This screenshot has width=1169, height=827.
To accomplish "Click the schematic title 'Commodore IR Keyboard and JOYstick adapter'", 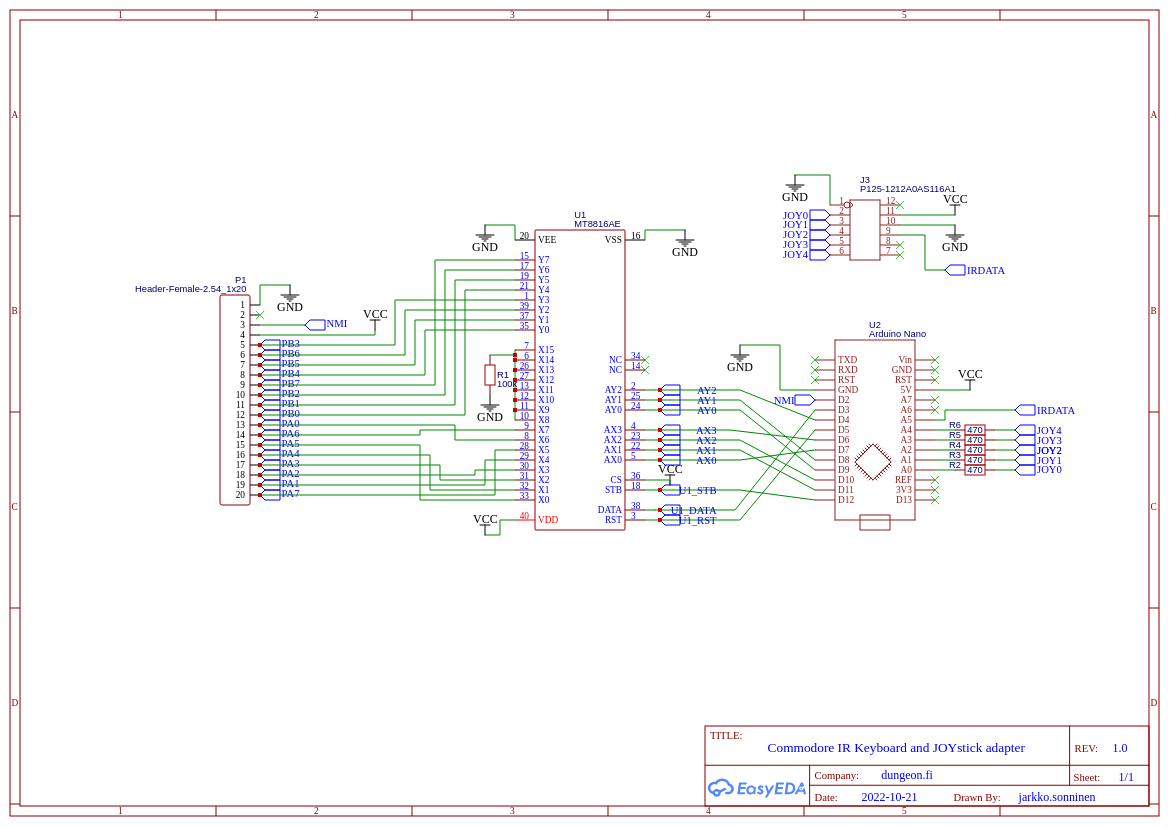I will coord(895,748).
